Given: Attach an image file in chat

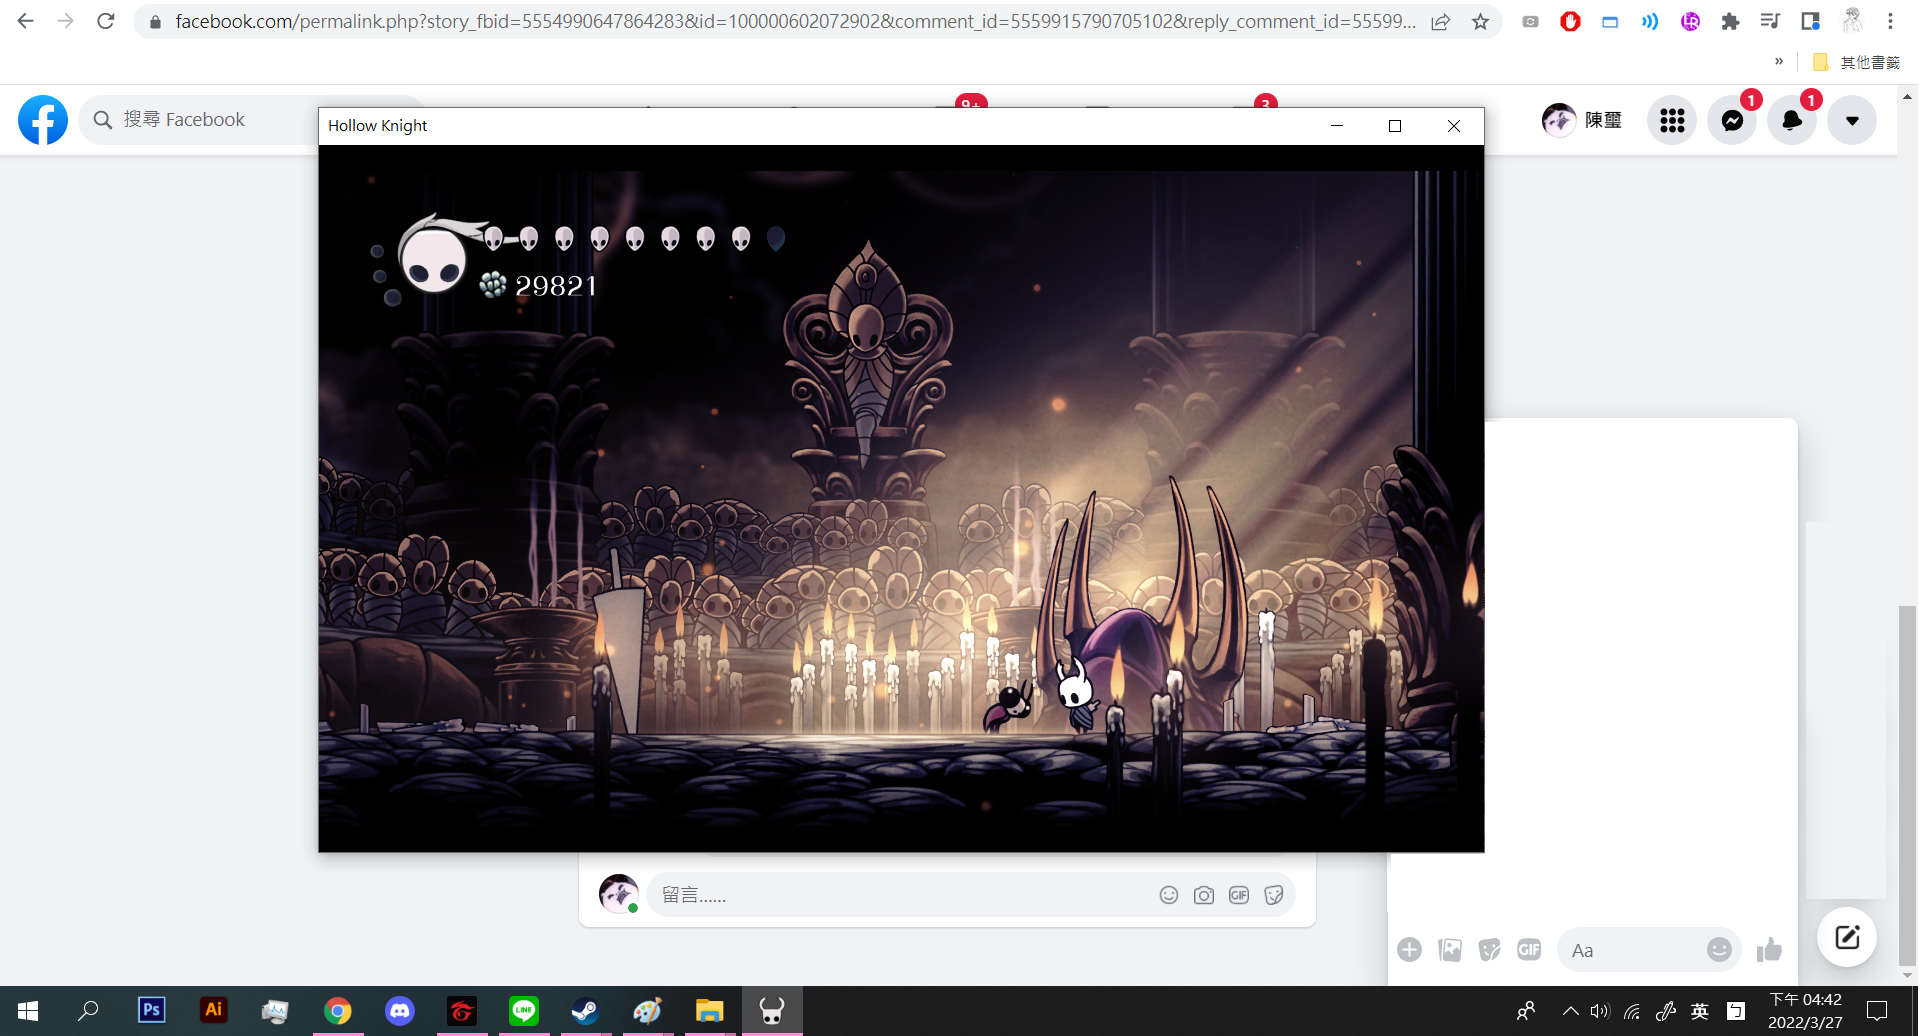Looking at the screenshot, I should click(1450, 950).
